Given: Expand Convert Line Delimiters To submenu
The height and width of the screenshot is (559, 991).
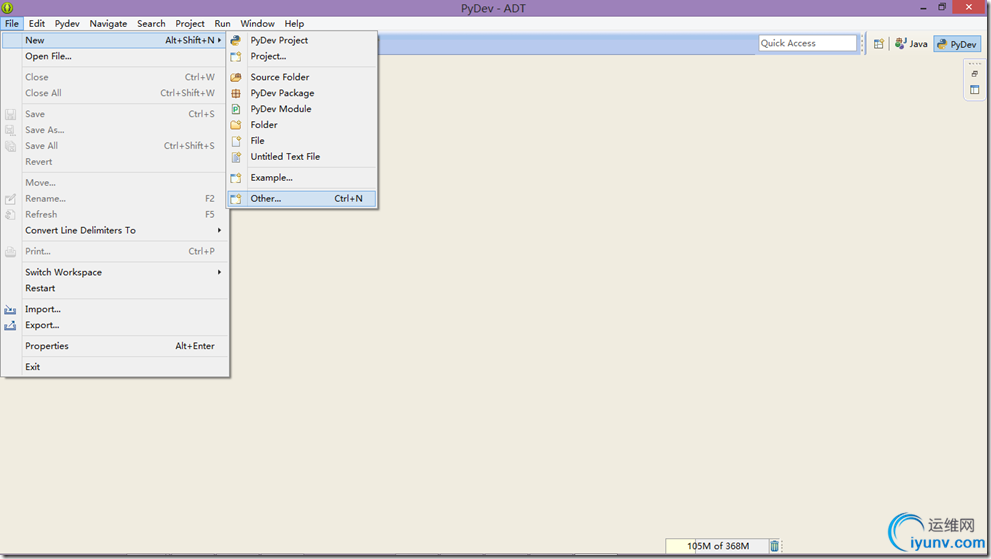Looking at the screenshot, I should pyautogui.click(x=114, y=230).
